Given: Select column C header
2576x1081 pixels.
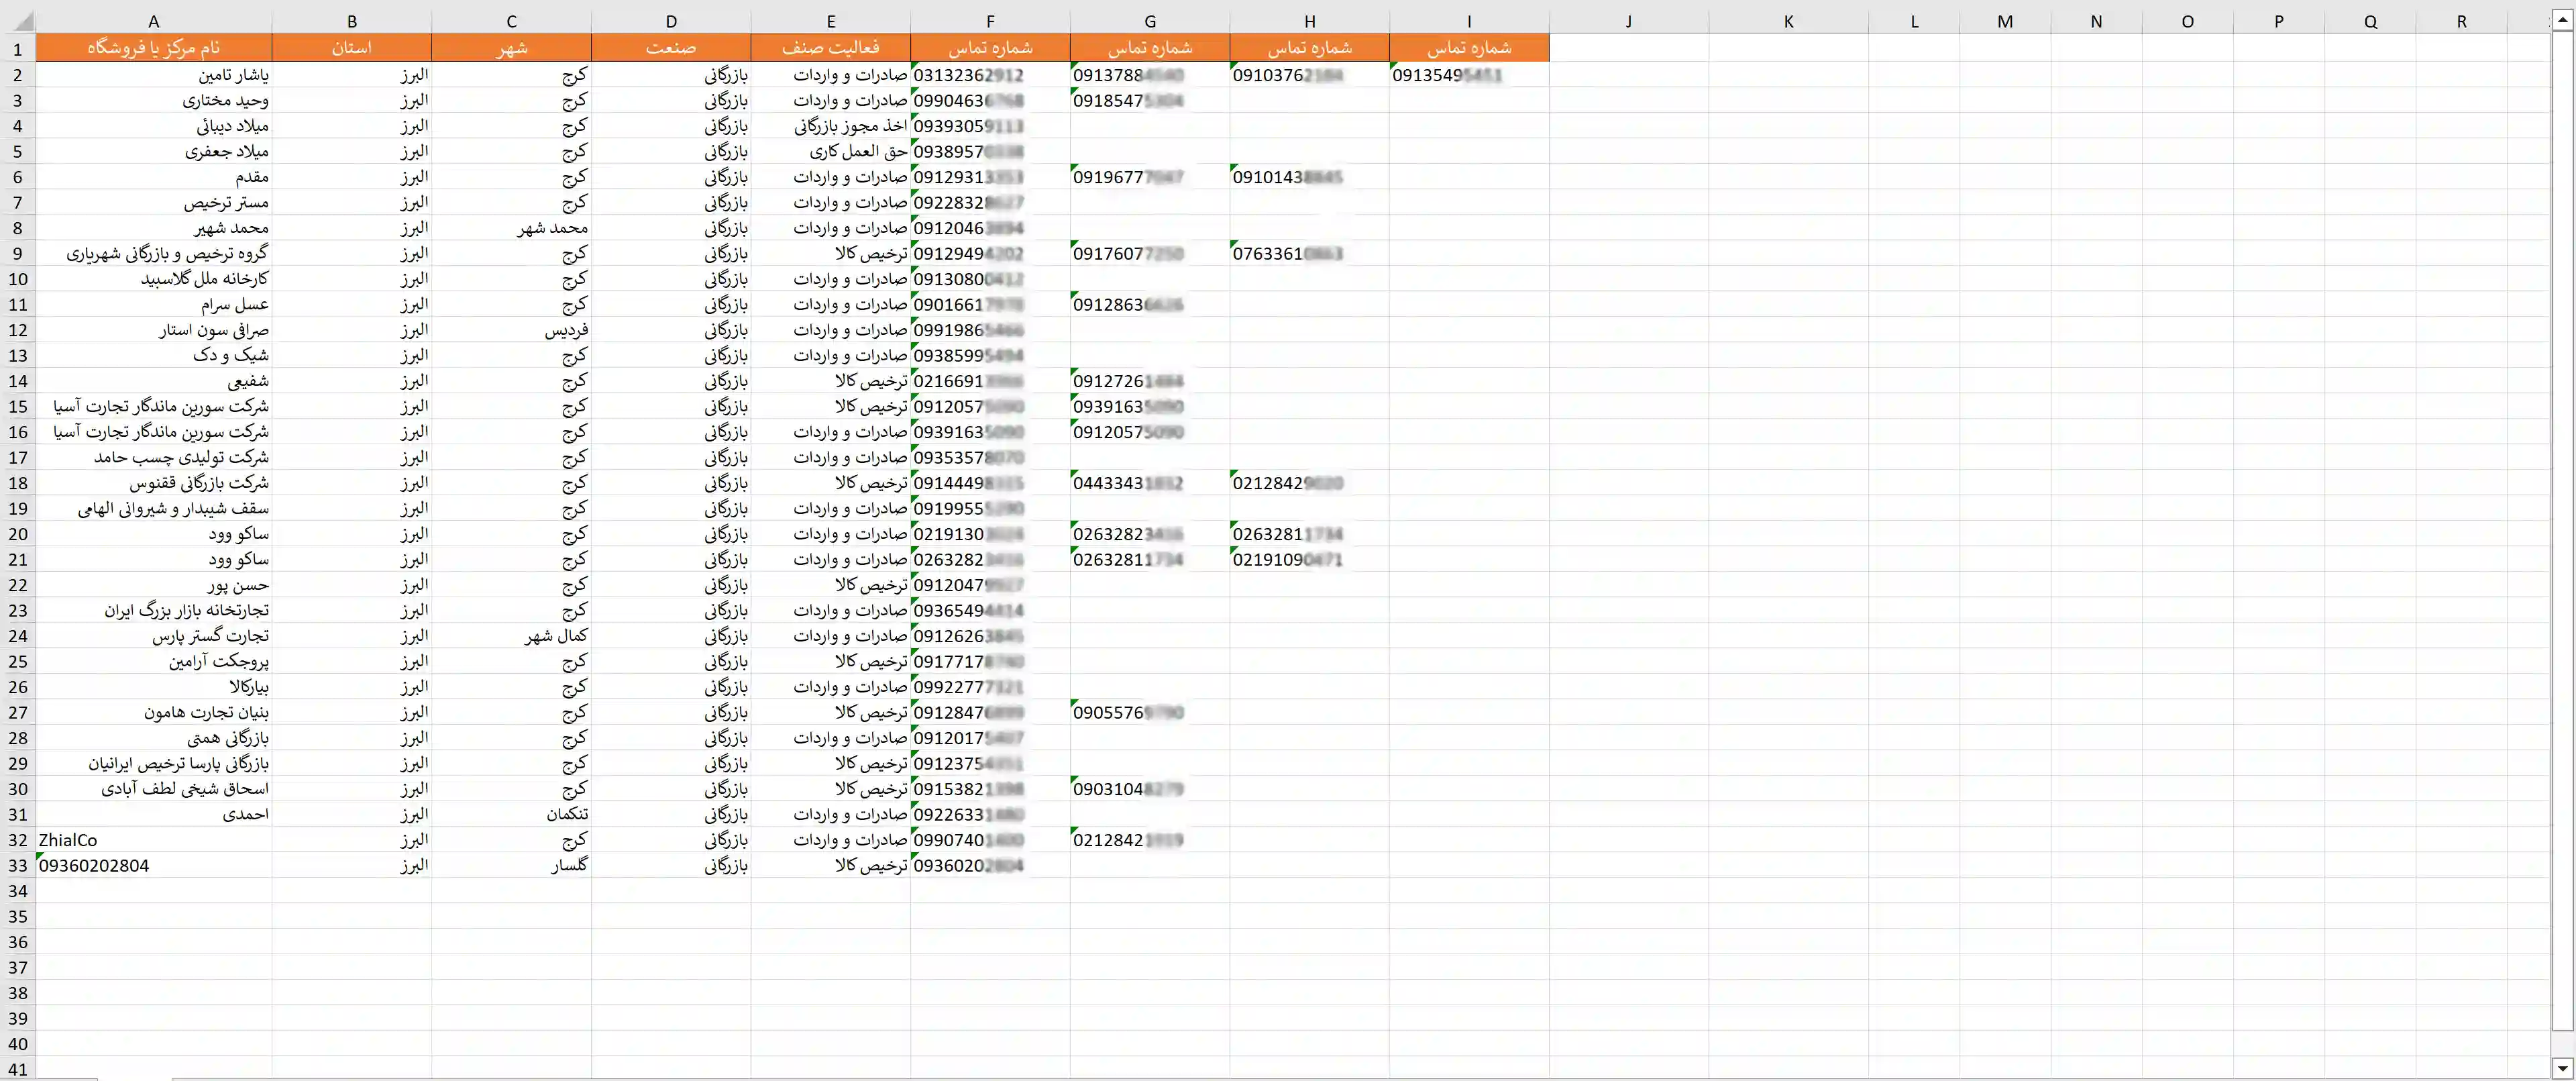Looking at the screenshot, I should [511, 21].
